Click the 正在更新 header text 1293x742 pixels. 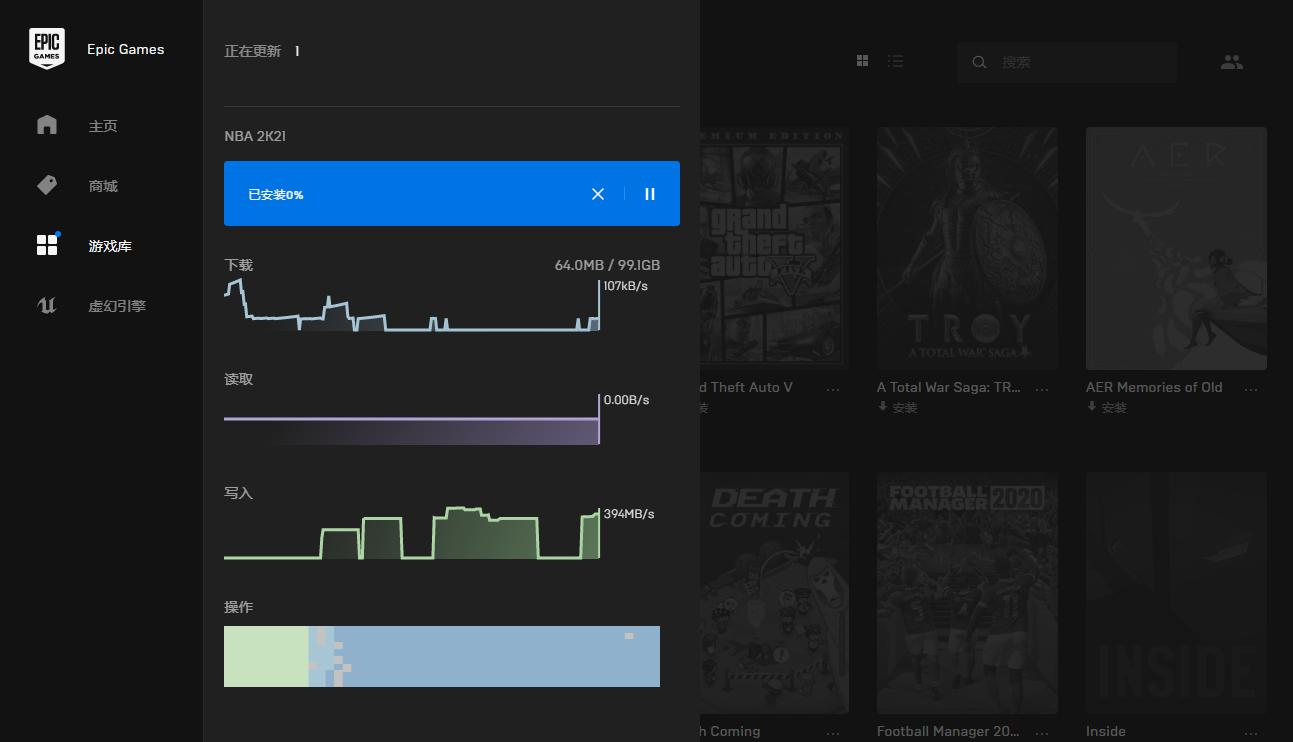(x=253, y=51)
